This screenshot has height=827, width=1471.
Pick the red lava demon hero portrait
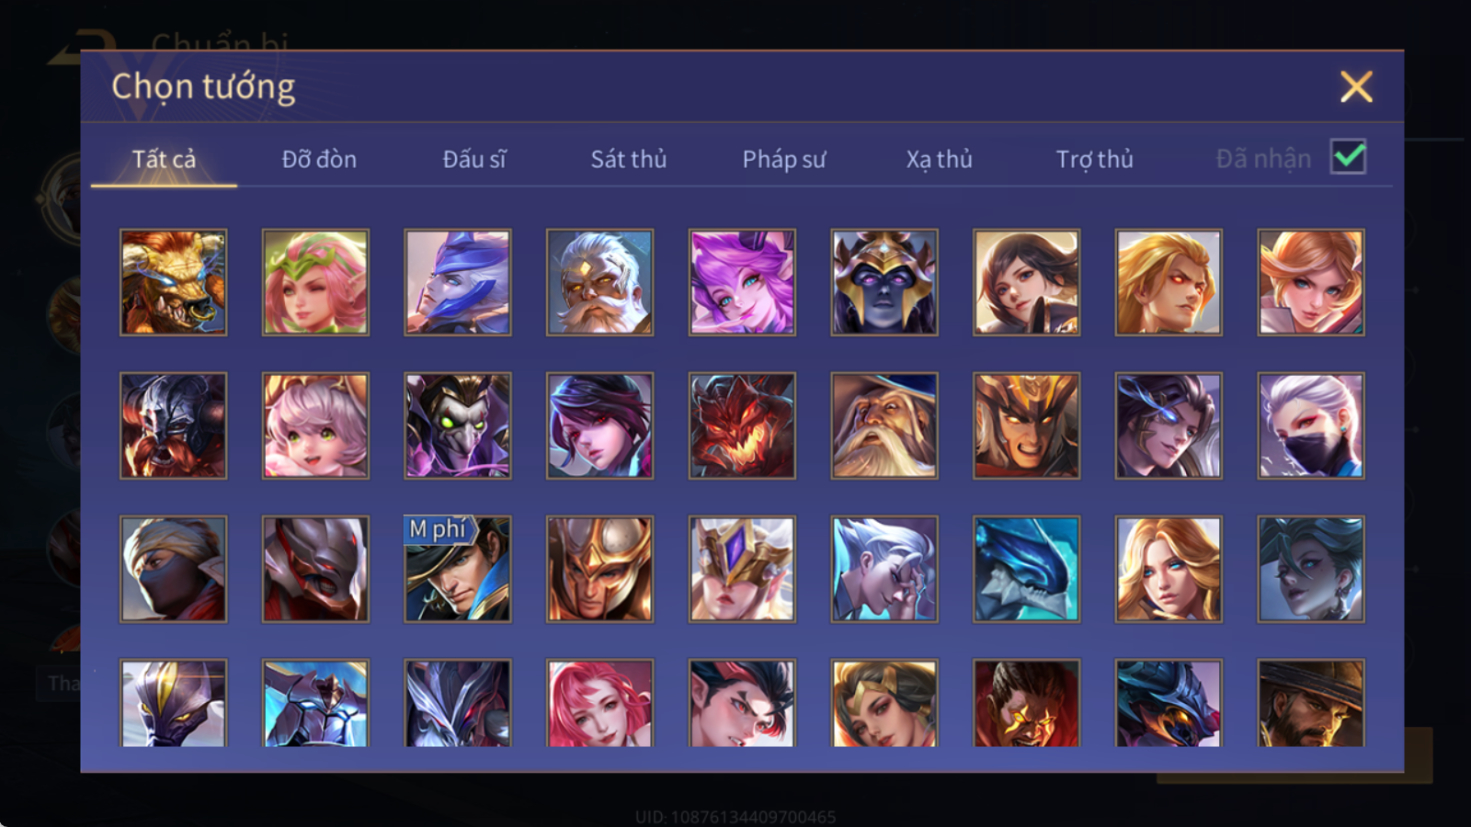tap(742, 426)
